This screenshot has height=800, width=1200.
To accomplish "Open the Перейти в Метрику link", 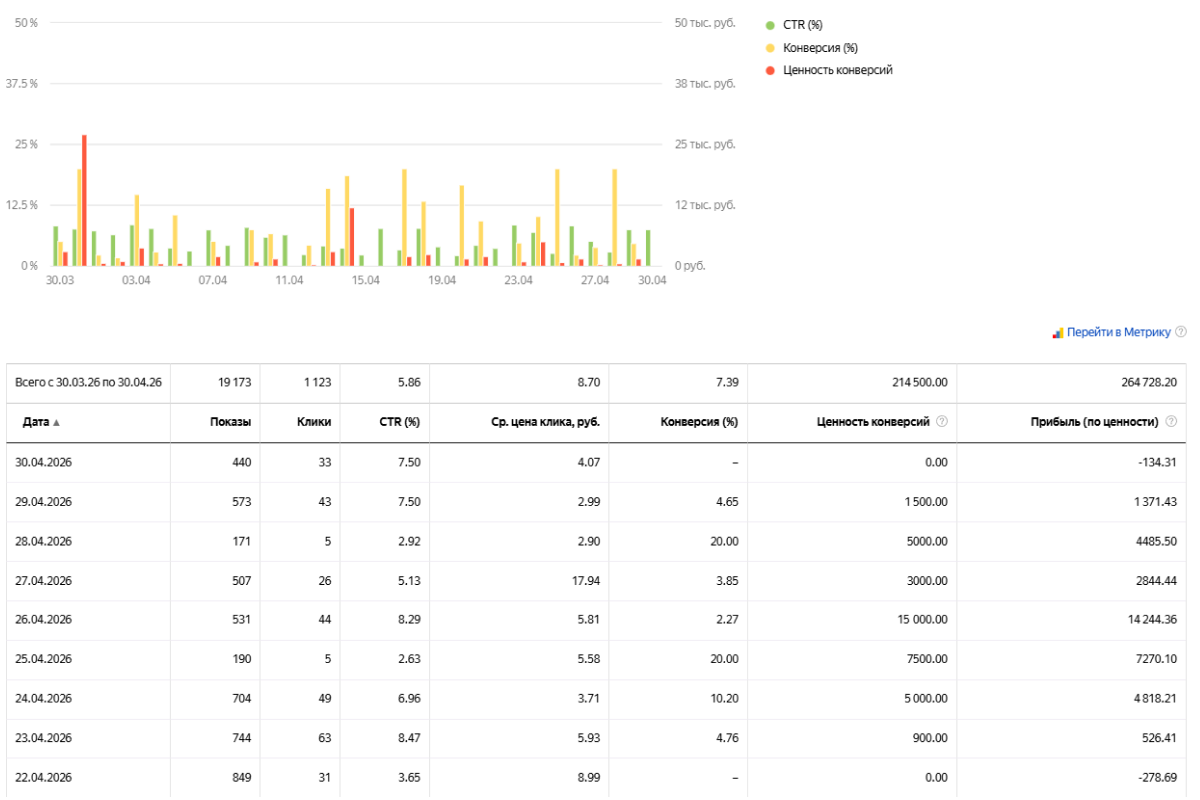I will pos(1118,332).
